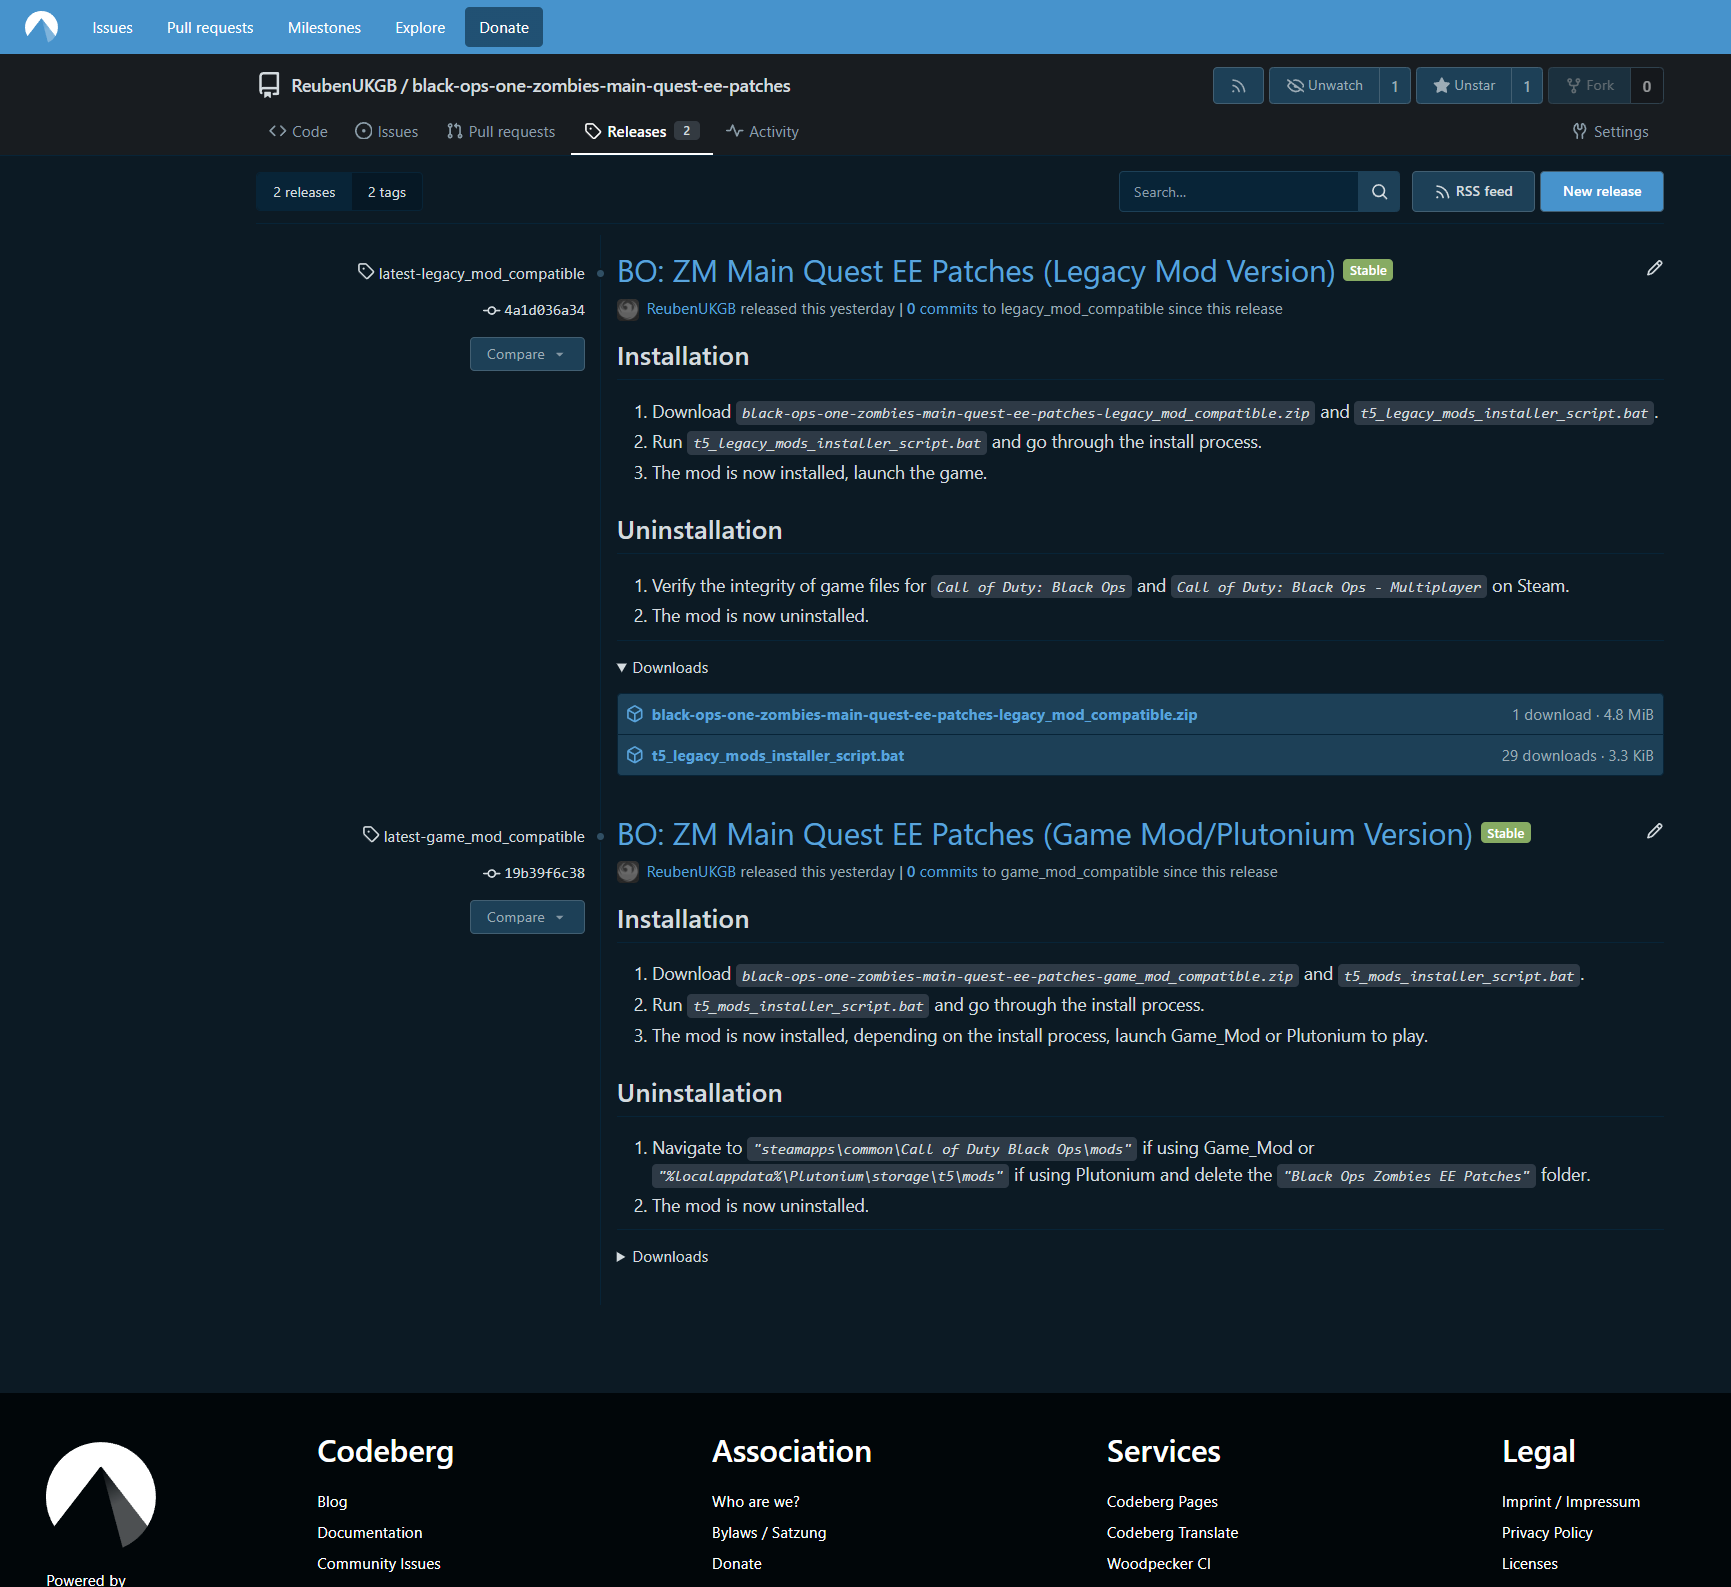Viewport: 1731px width, 1587px height.
Task: Open the Game Mod/Plutonium Version release title
Action: 1045,834
